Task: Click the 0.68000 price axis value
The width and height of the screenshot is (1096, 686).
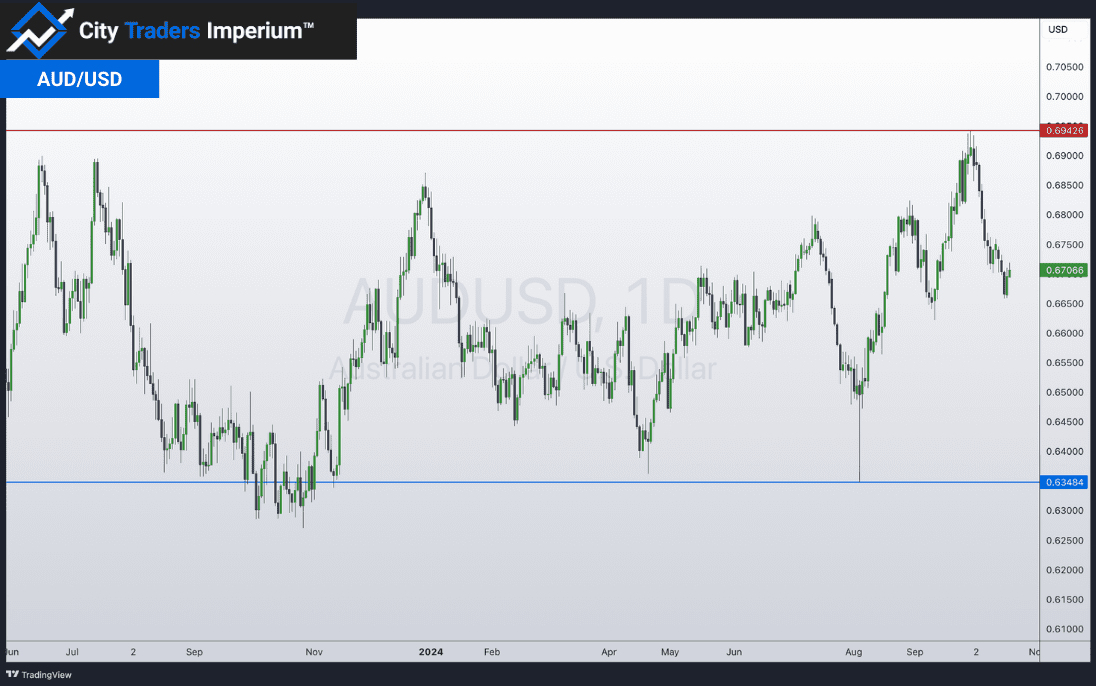Action: [x=1065, y=215]
